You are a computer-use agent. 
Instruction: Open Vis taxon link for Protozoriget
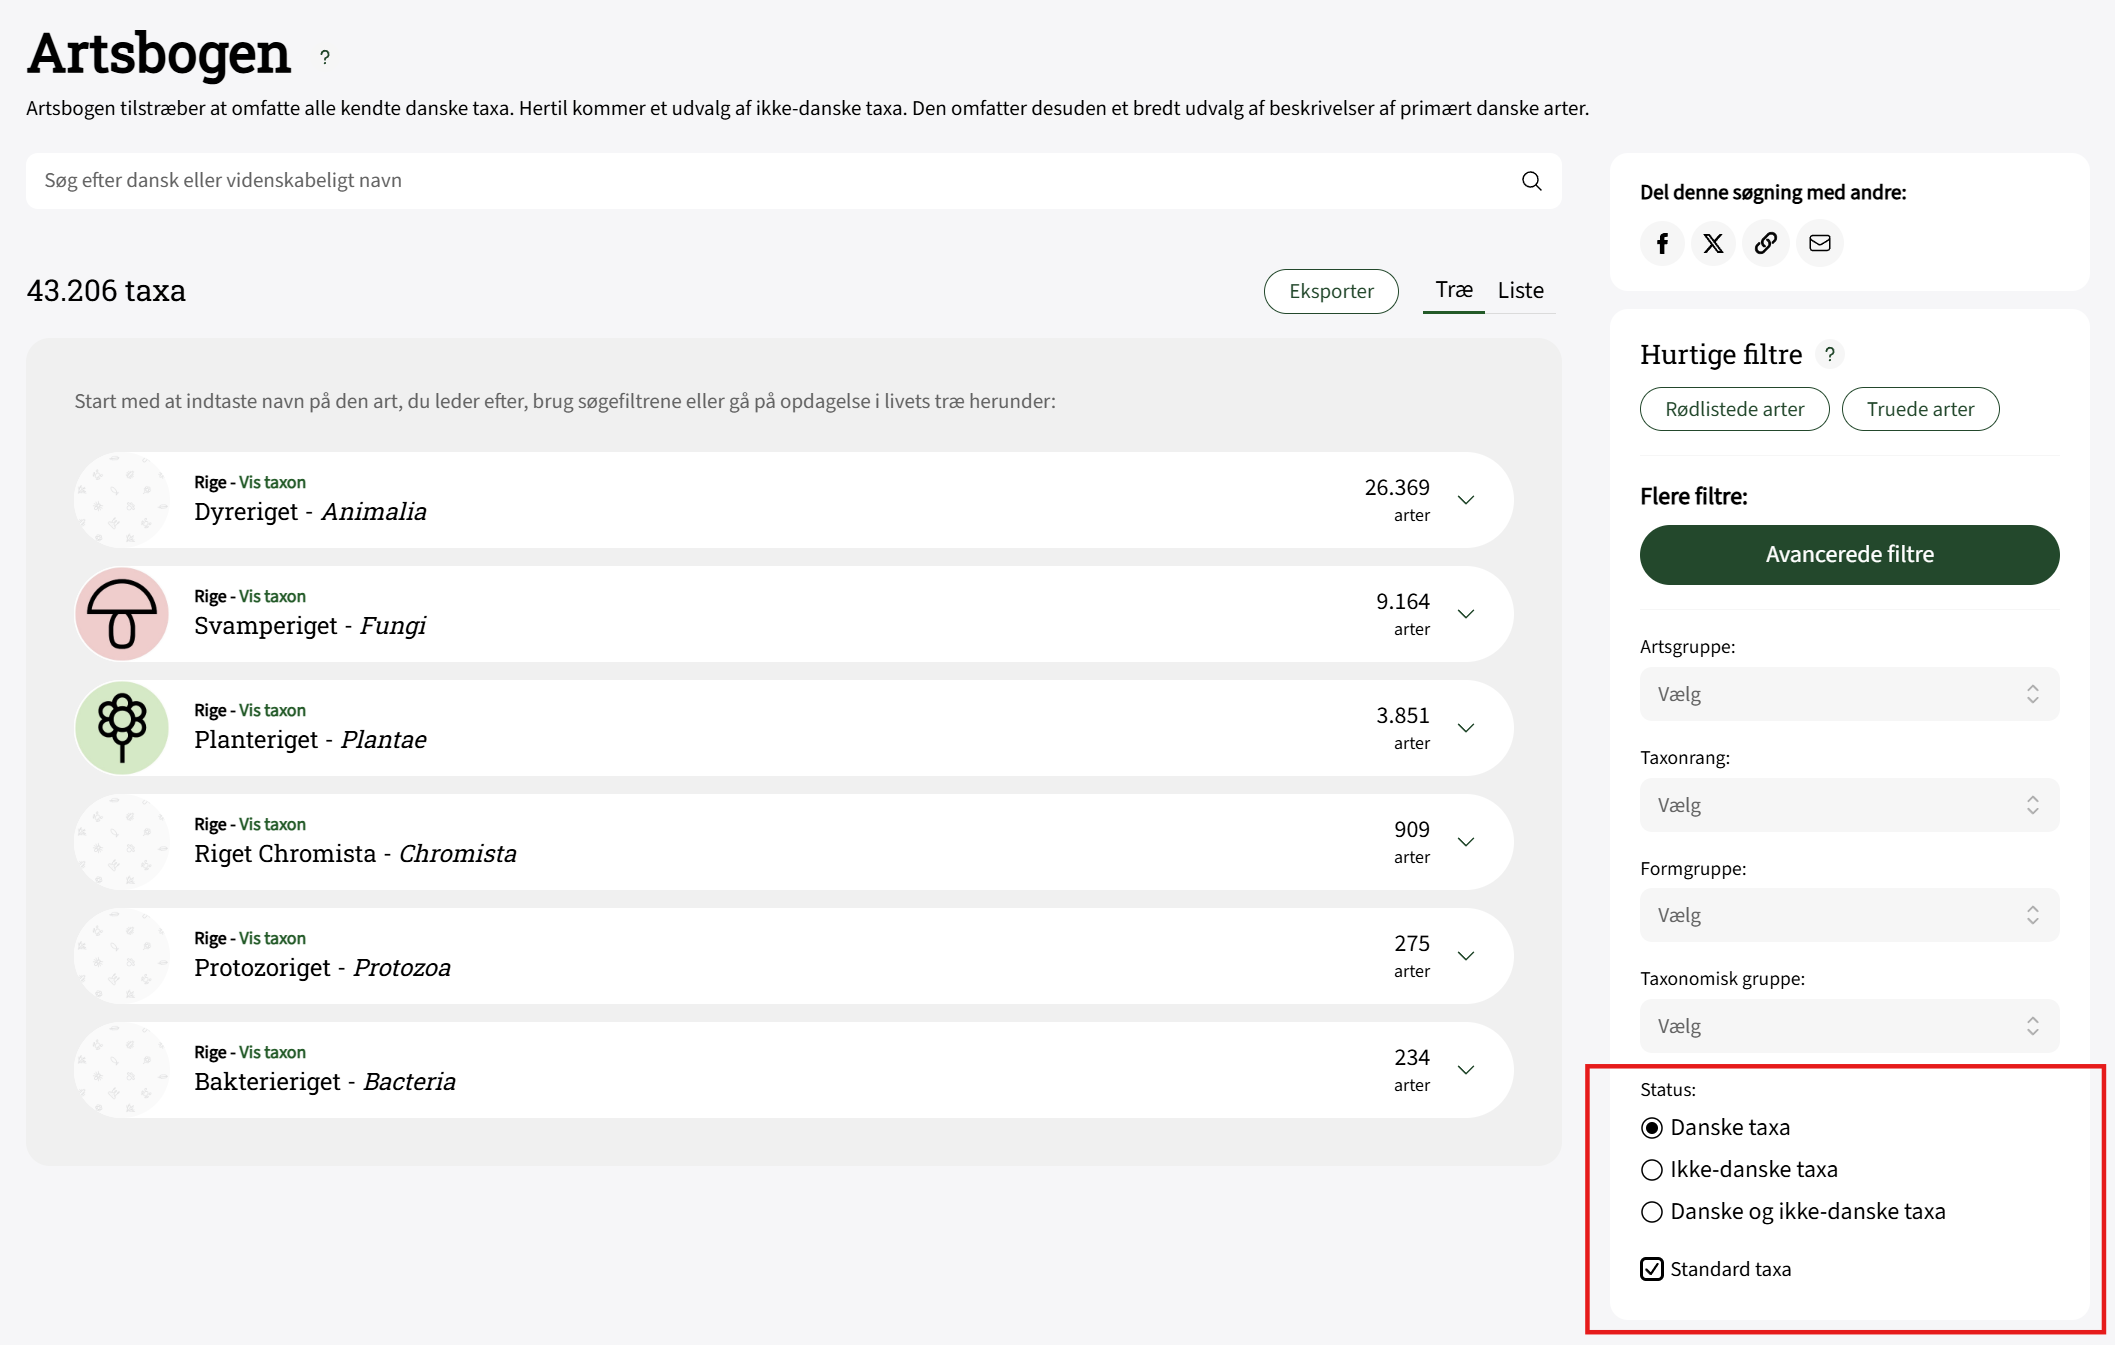click(x=272, y=938)
